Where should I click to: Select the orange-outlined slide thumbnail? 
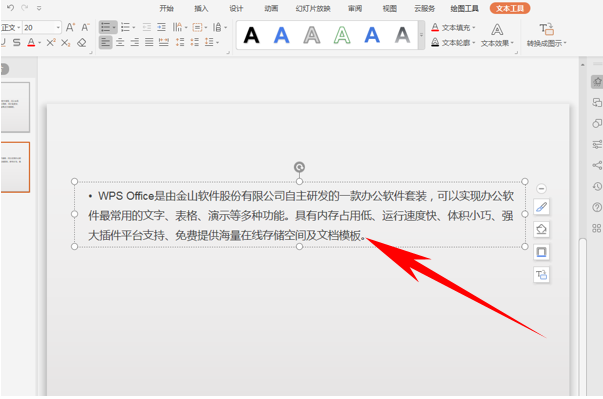pyautogui.click(x=15, y=167)
